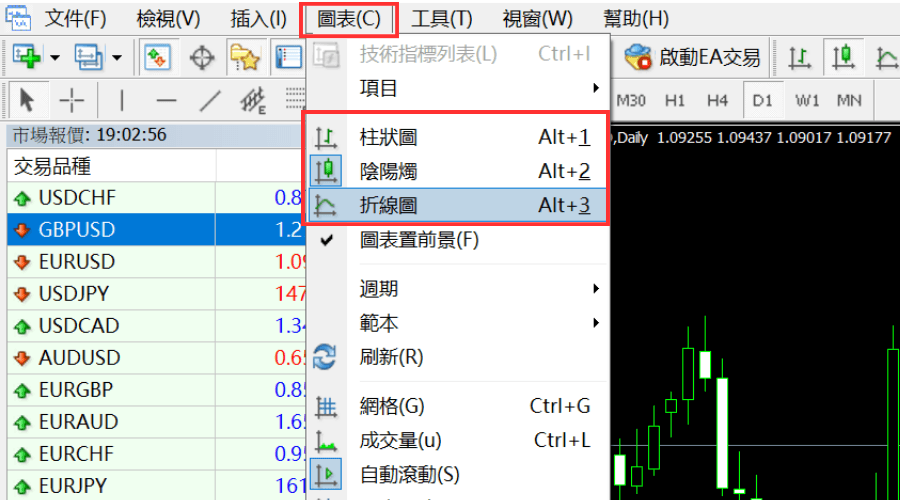The height and width of the screenshot is (500, 900).
Task: Select the Crosshair drawing tool
Action: tap(72, 100)
